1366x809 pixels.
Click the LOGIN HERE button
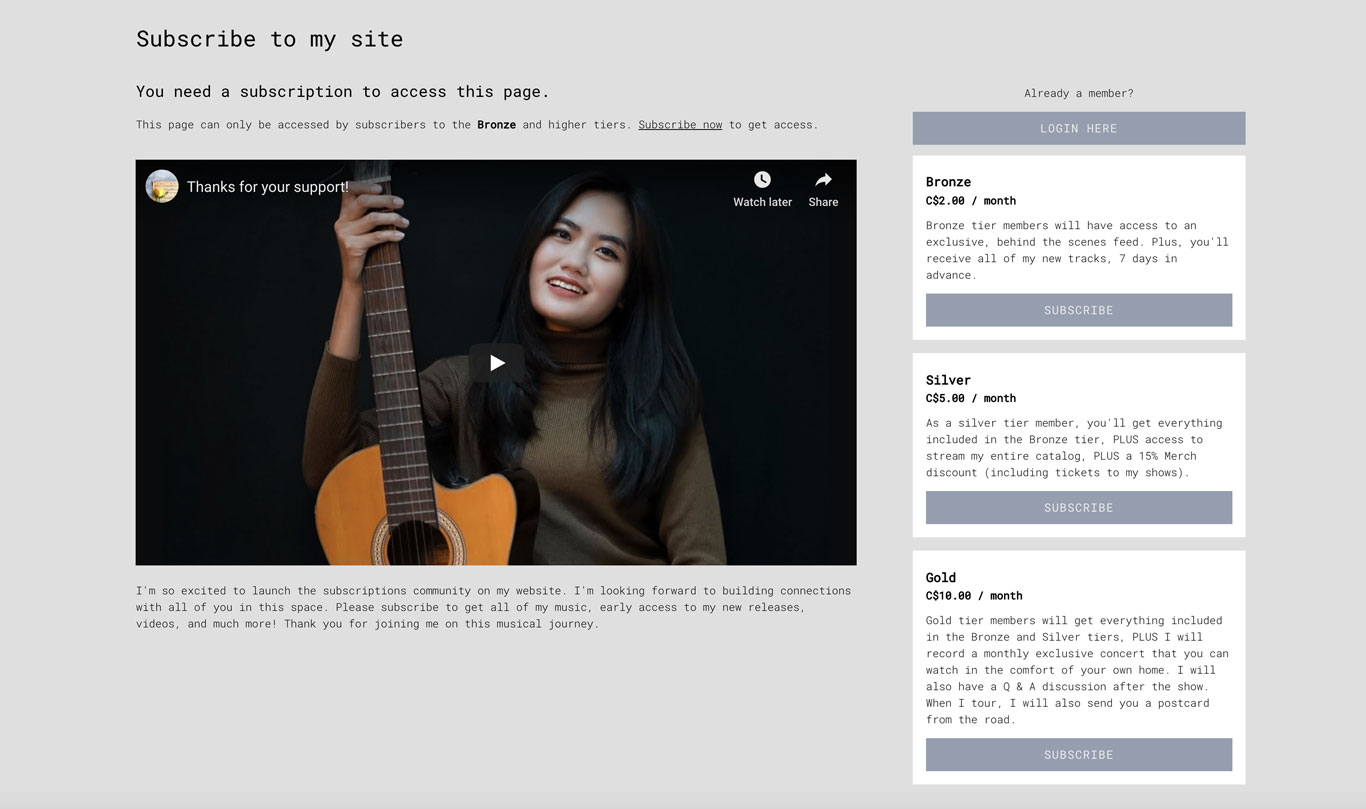click(x=1079, y=128)
